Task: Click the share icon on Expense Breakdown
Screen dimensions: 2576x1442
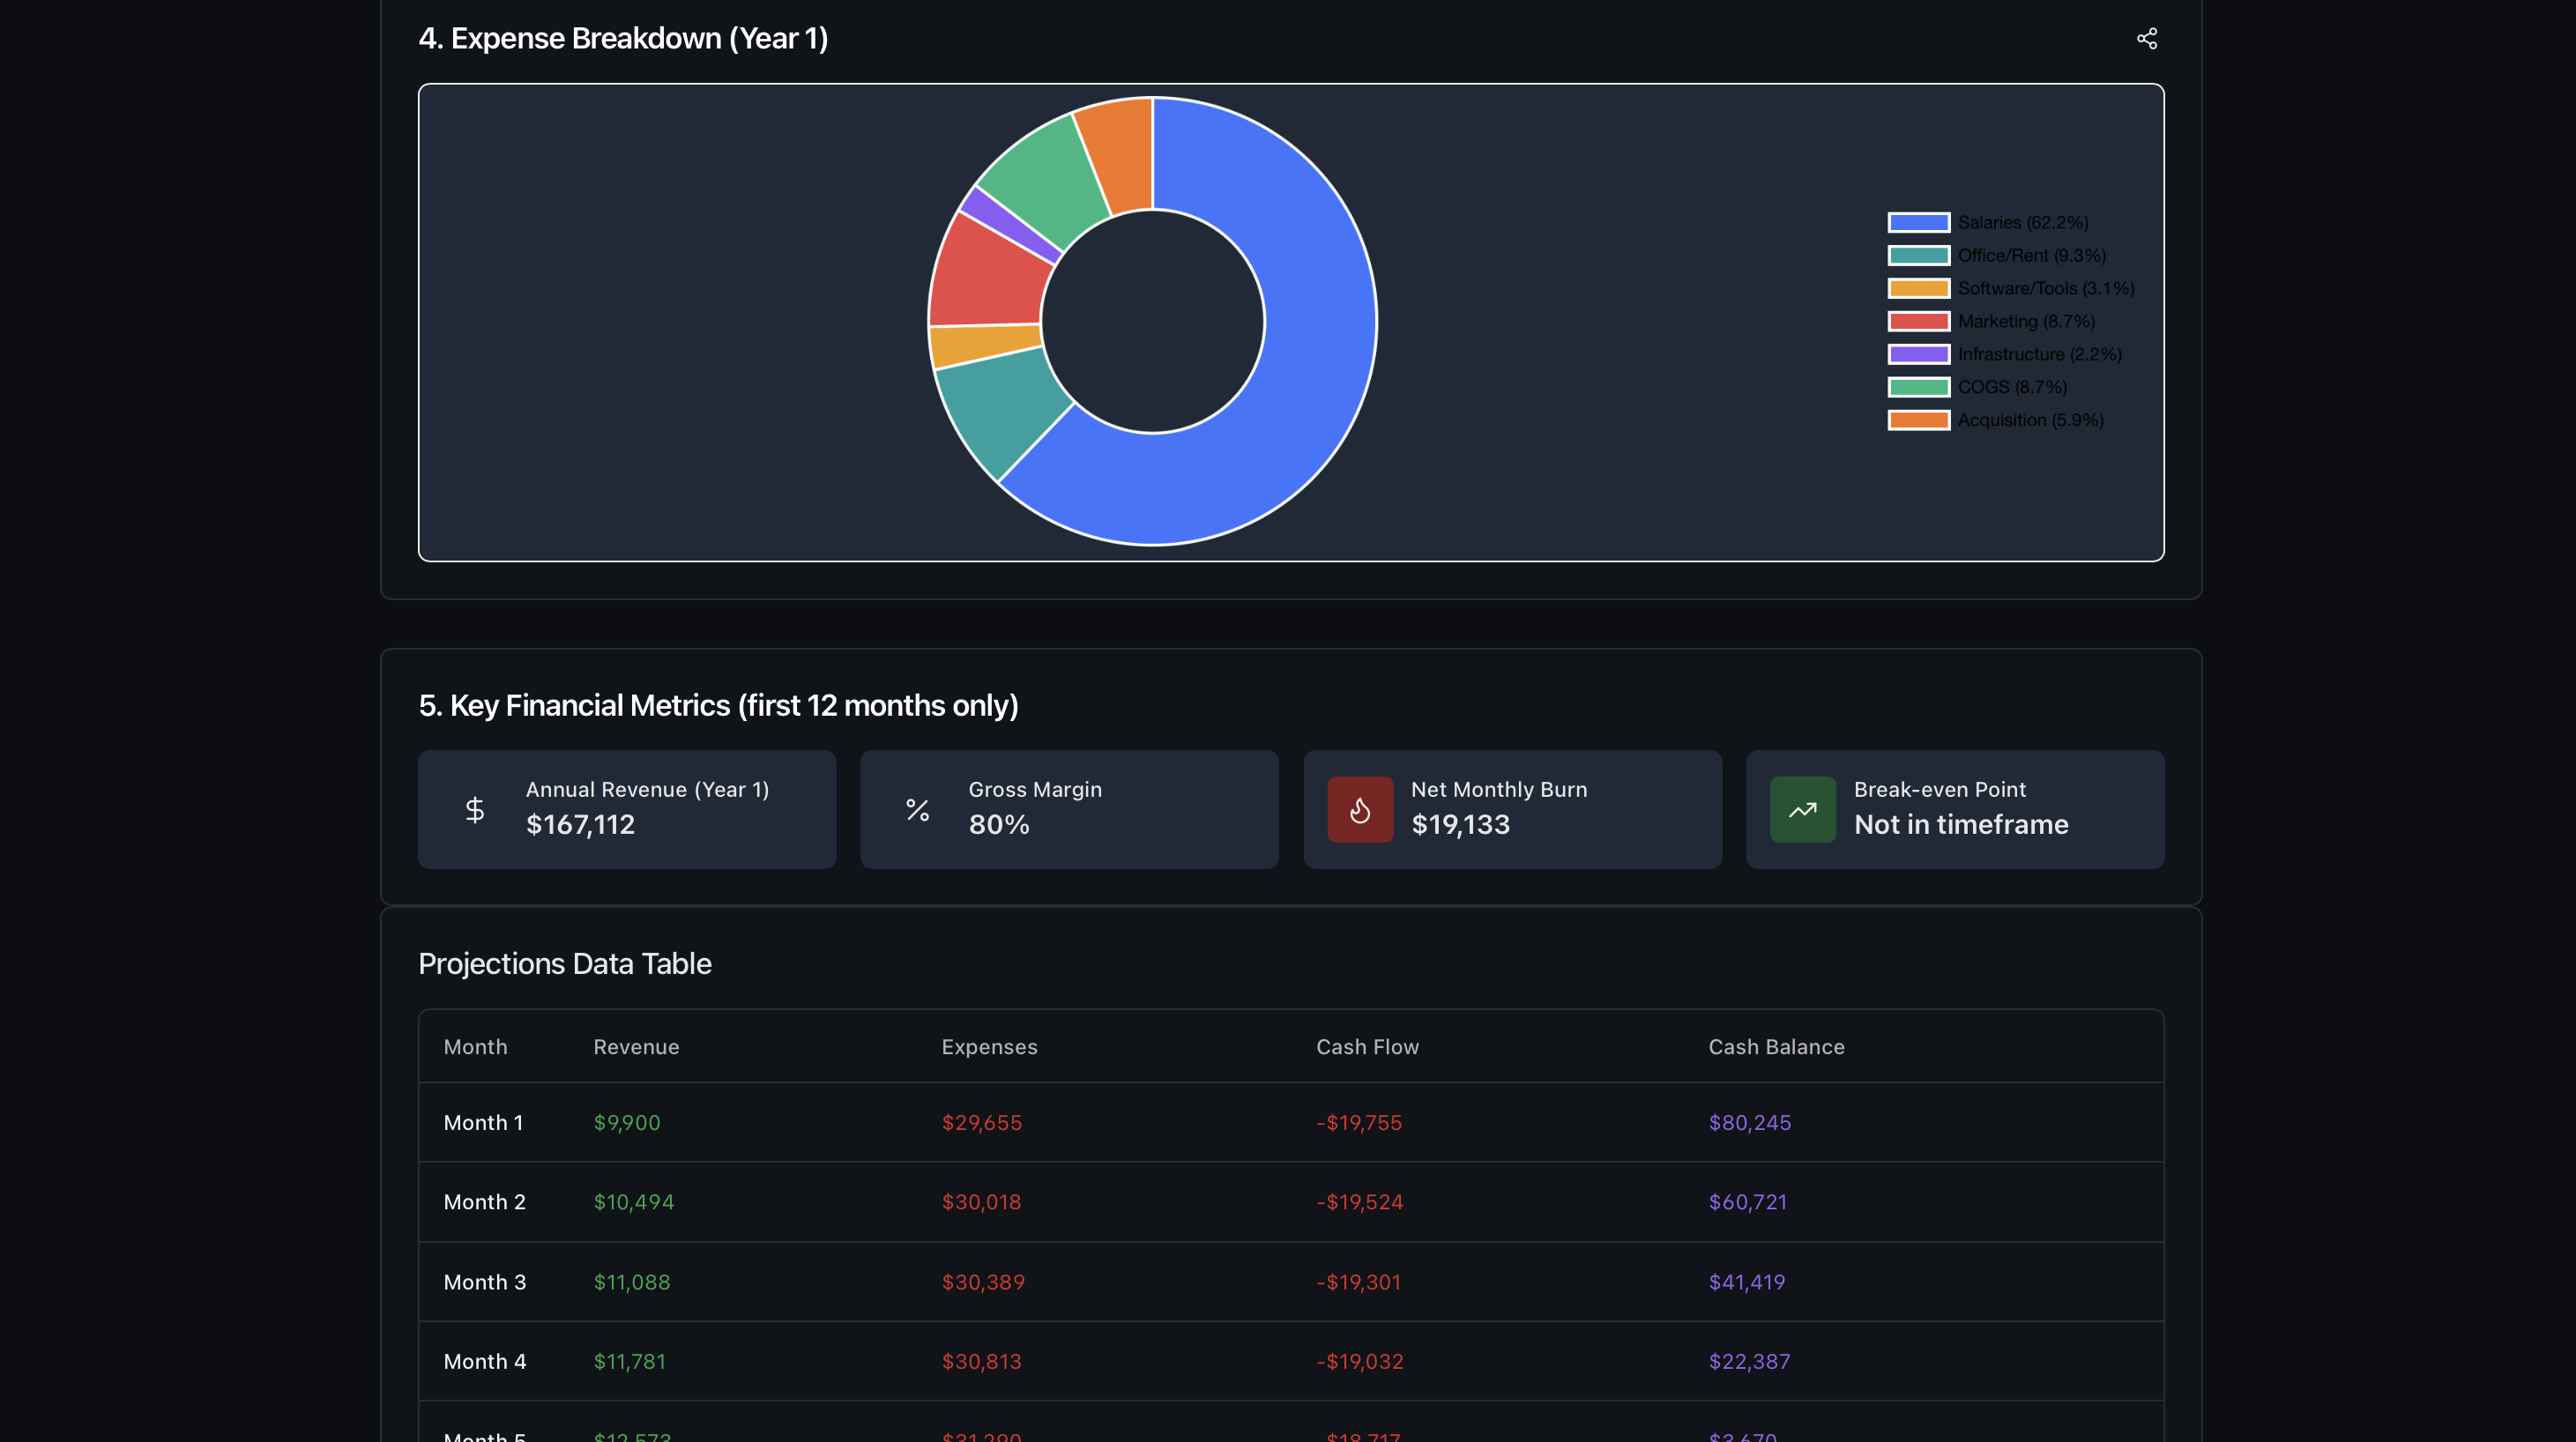Action: [2147, 38]
